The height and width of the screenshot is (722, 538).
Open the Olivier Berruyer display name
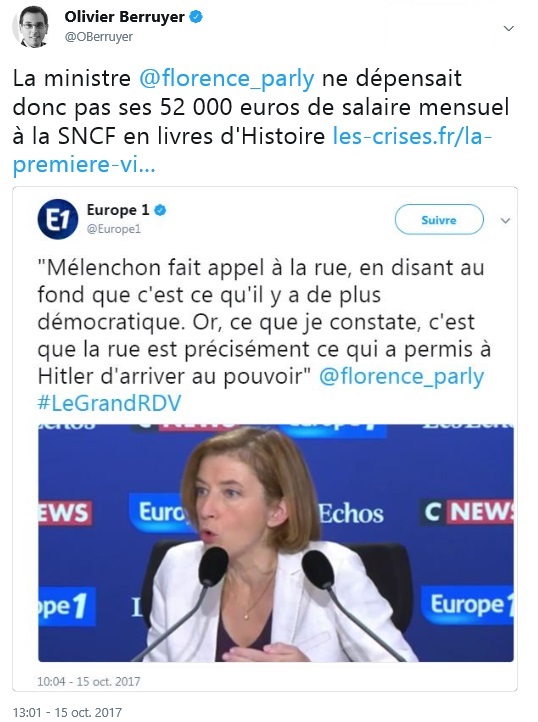[x=124, y=17]
